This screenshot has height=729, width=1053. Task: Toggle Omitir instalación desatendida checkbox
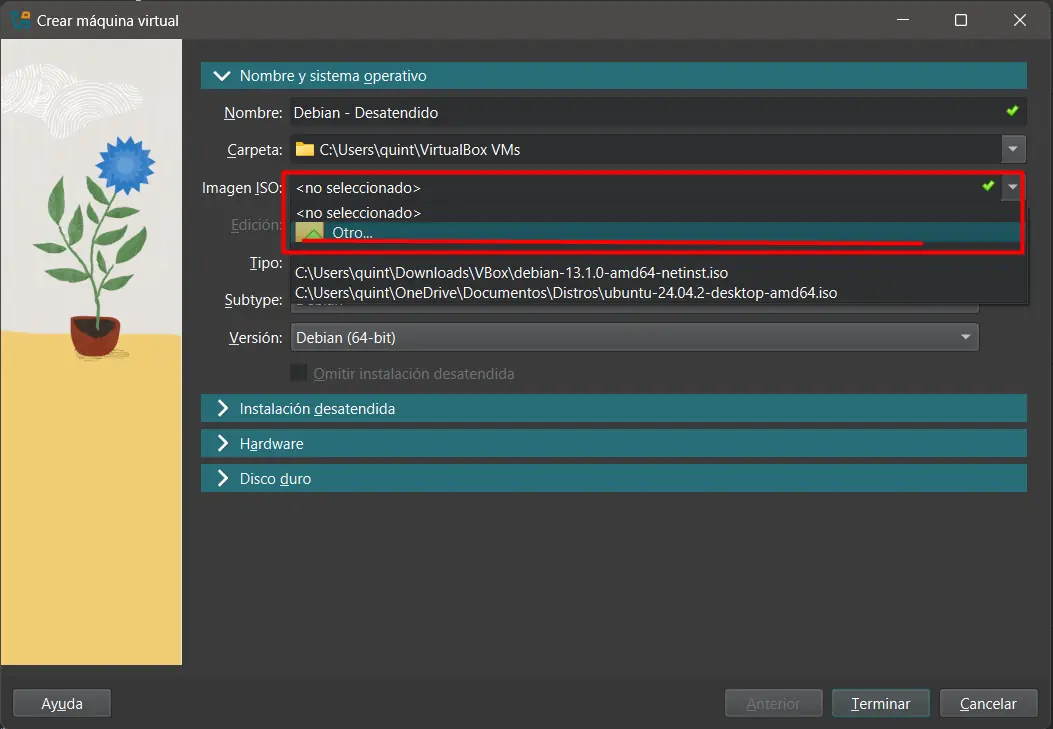tap(298, 373)
